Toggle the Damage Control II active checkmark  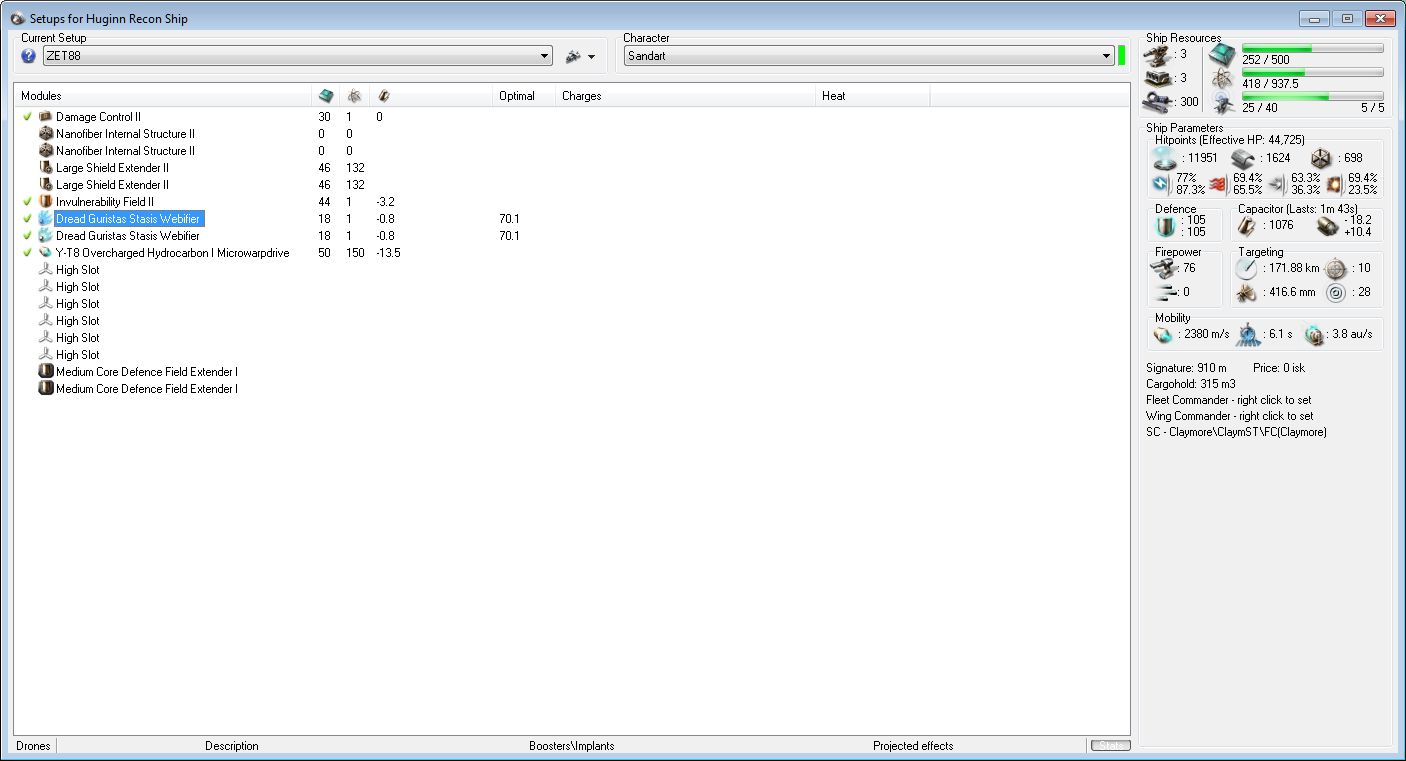tap(27, 117)
